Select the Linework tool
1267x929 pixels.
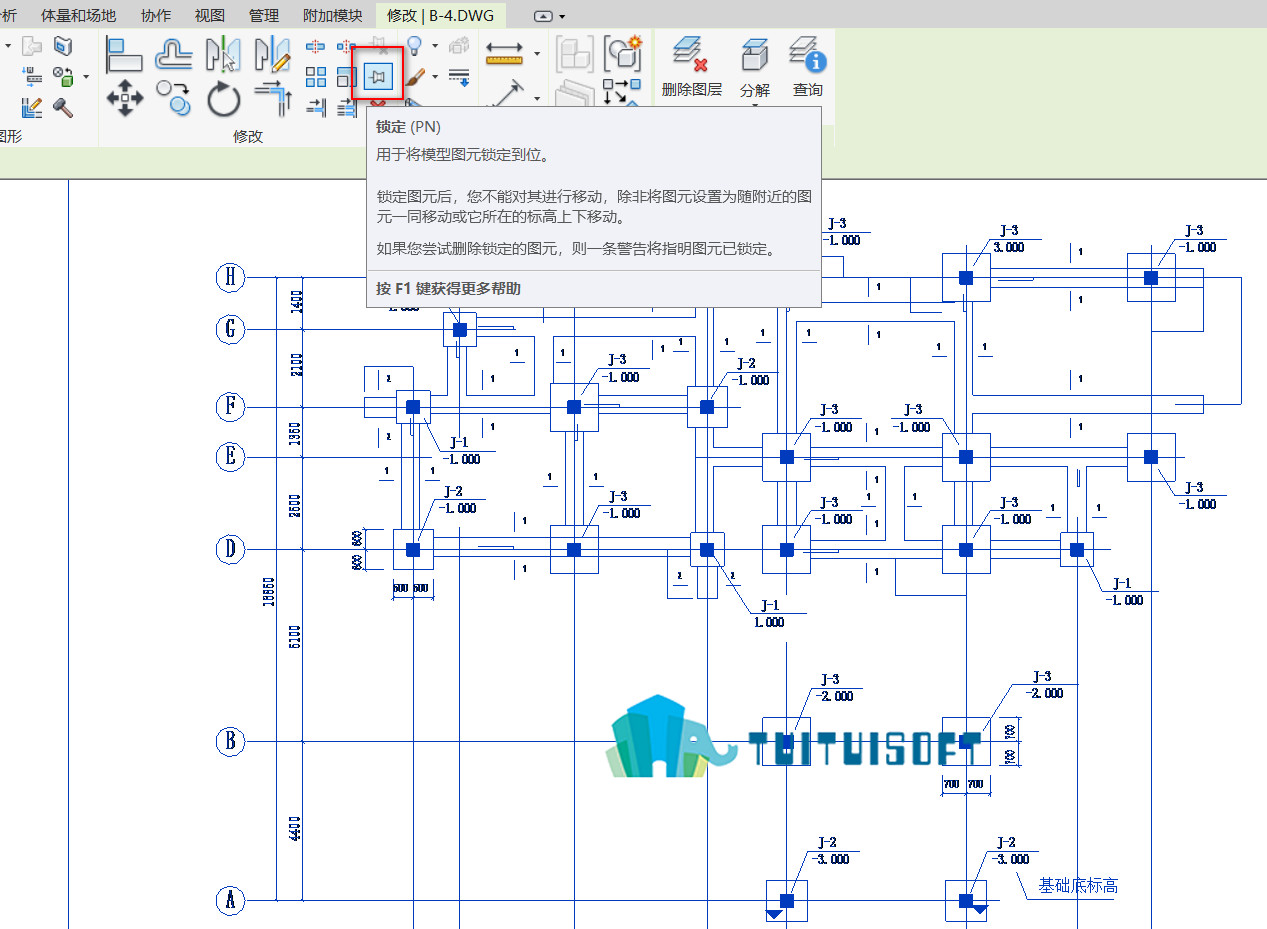(459, 77)
